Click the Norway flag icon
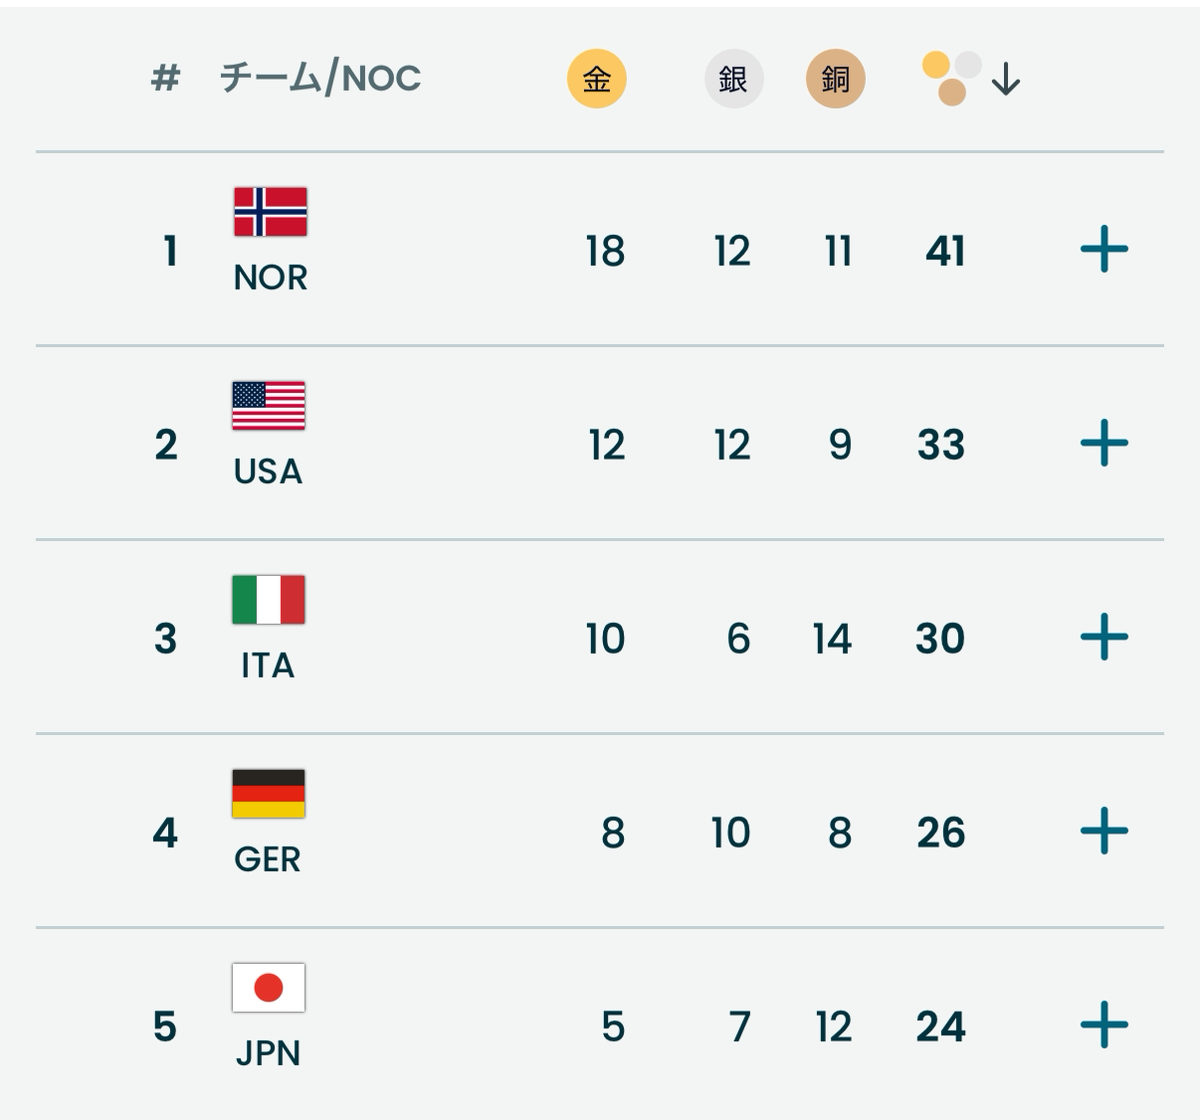 coord(270,211)
